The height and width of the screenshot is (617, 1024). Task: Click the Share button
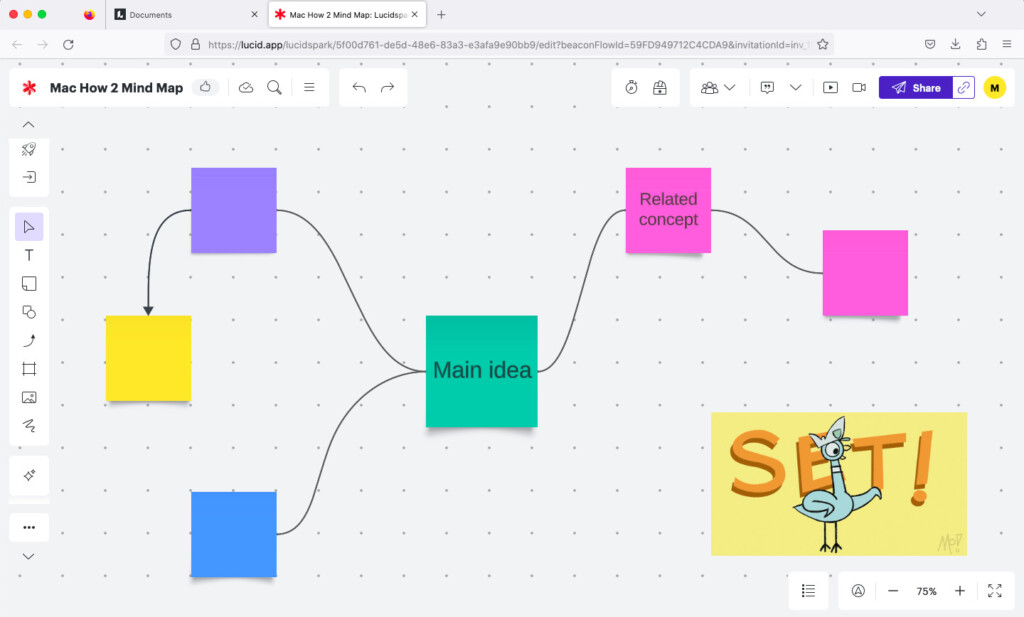coord(915,88)
